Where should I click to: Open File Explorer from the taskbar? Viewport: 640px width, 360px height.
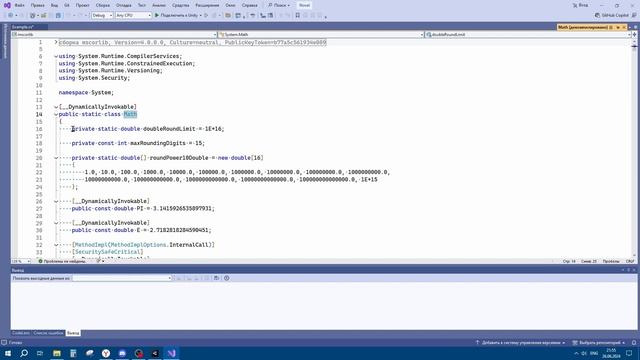click(x=57, y=353)
